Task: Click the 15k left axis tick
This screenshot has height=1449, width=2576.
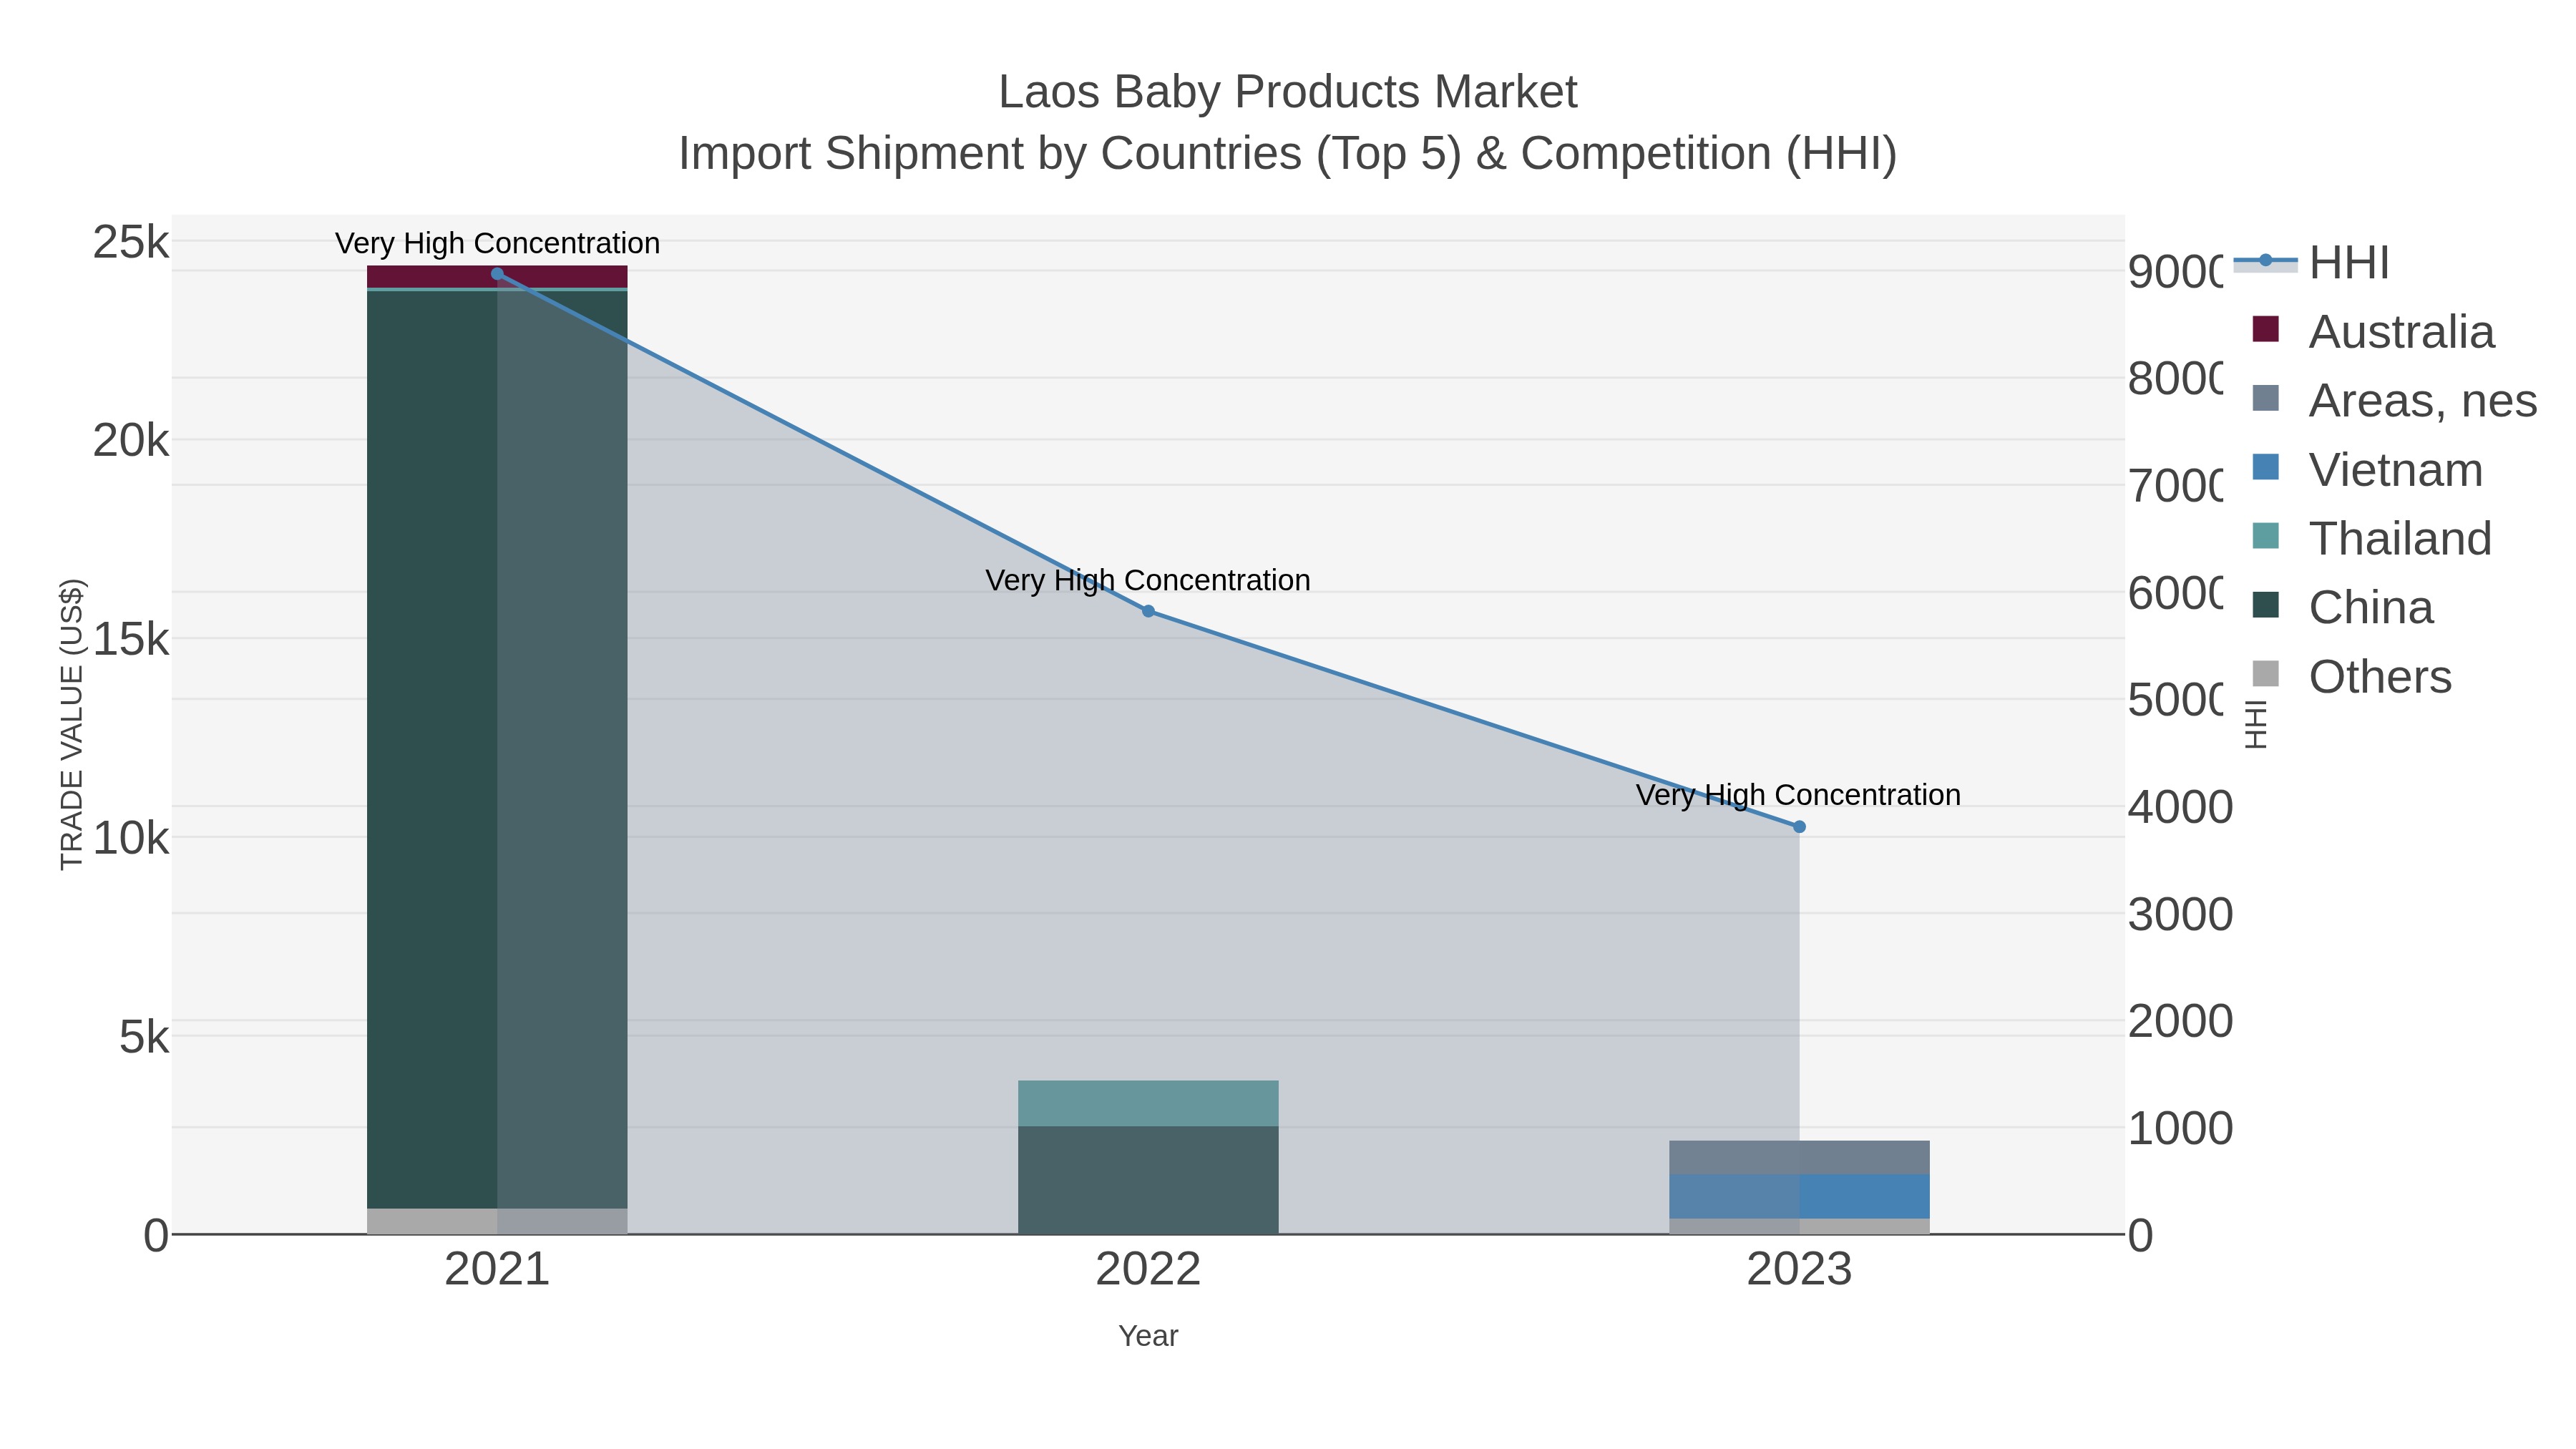Action: click(131, 640)
